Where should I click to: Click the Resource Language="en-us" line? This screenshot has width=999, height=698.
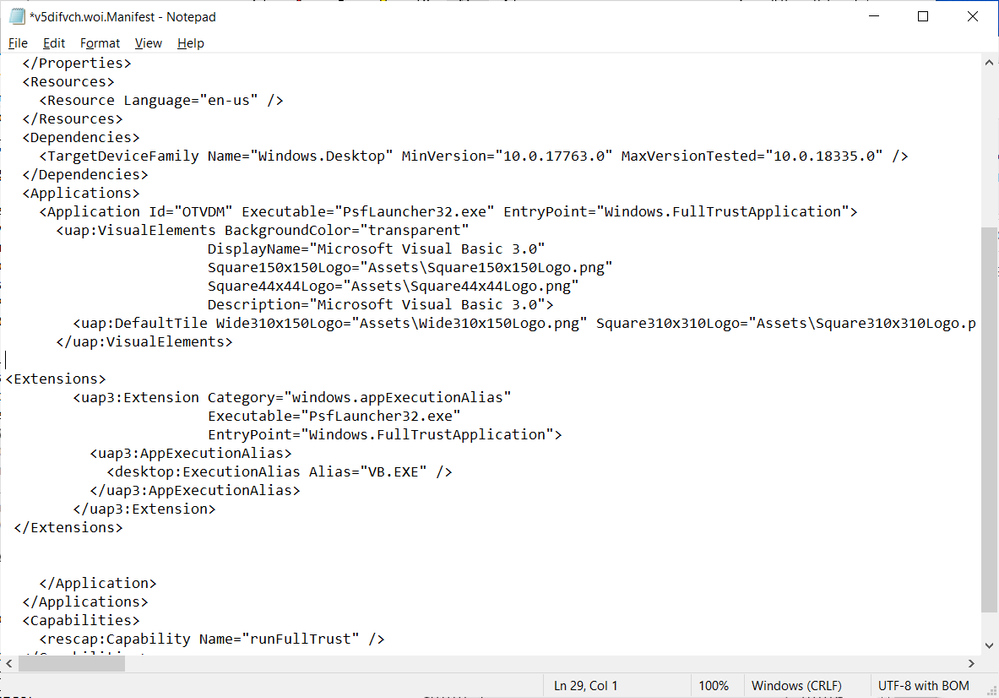pos(161,100)
